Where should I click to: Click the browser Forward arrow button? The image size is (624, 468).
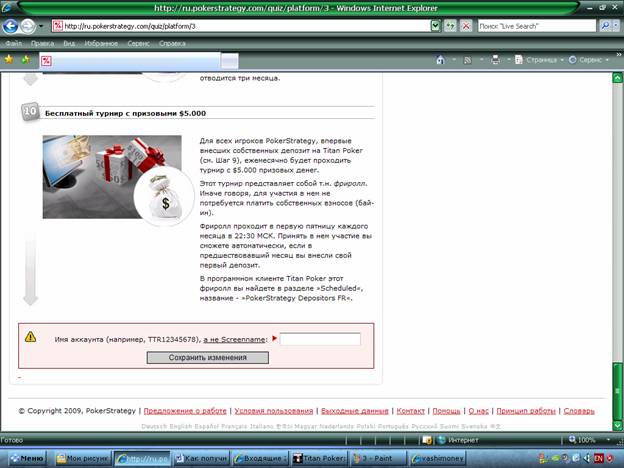click(28, 26)
